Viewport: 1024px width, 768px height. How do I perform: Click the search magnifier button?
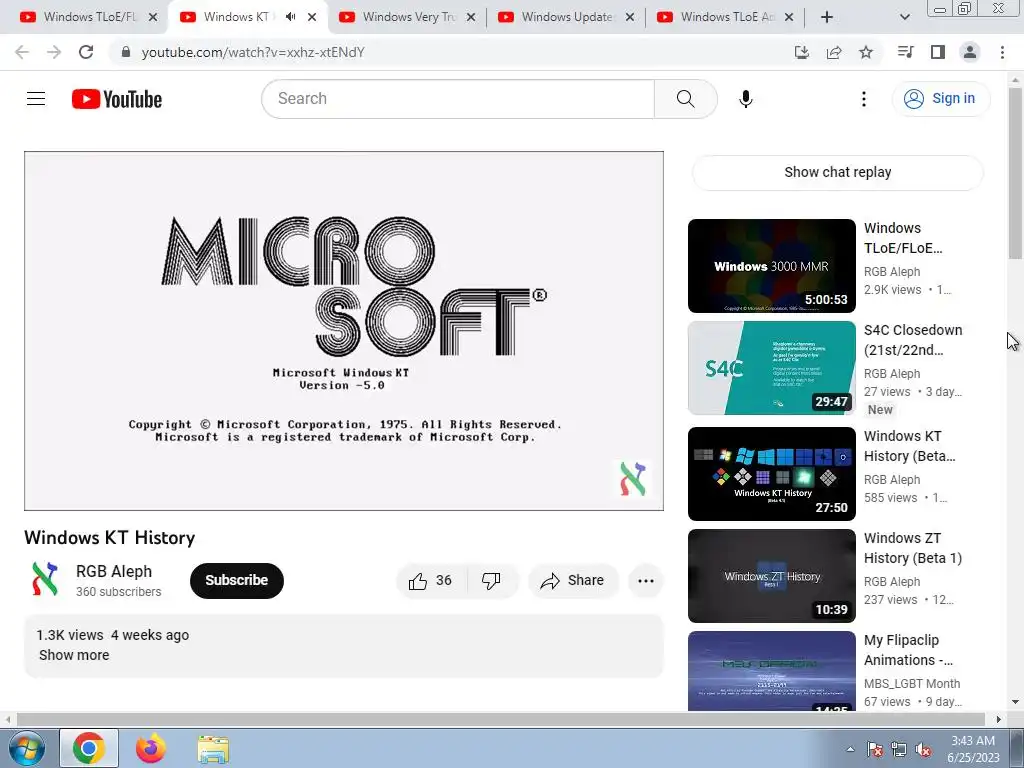click(686, 99)
